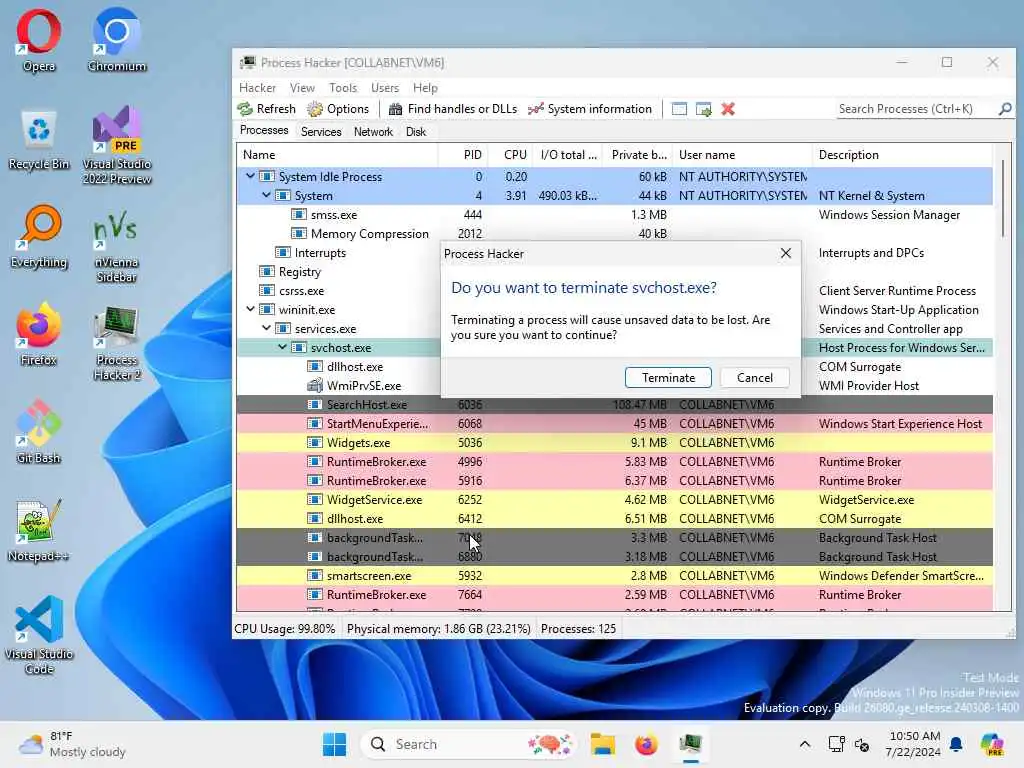This screenshot has height=768, width=1024.
Task: Open the Recycle Bin icon
Action: tap(39, 139)
